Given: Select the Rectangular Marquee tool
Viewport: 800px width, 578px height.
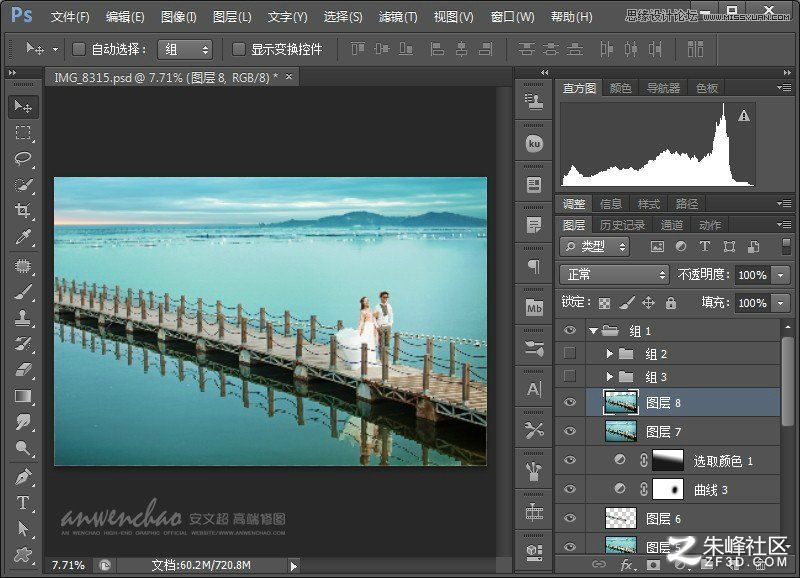Looking at the screenshot, I should 22,133.
